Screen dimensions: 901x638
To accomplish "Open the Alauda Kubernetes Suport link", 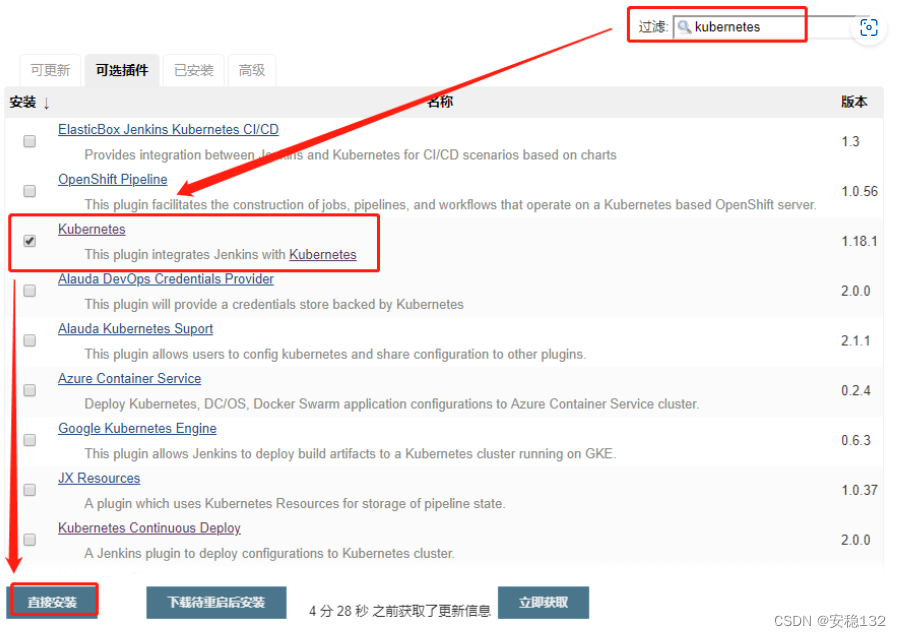I will [x=135, y=328].
